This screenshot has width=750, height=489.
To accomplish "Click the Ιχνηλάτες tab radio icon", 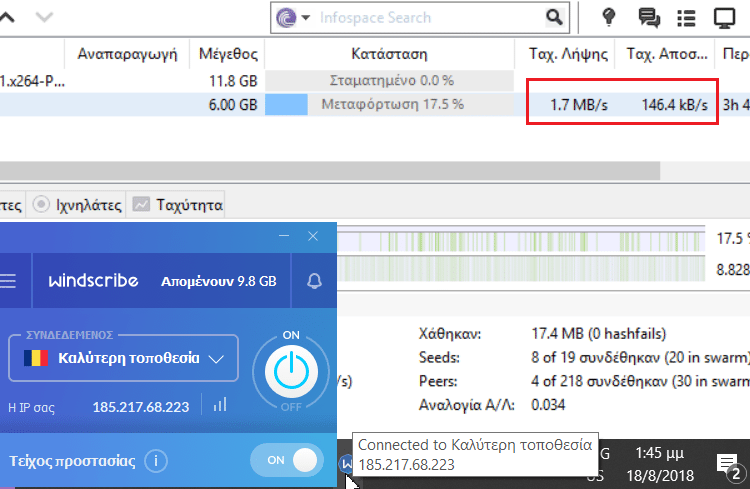I will pos(41,204).
